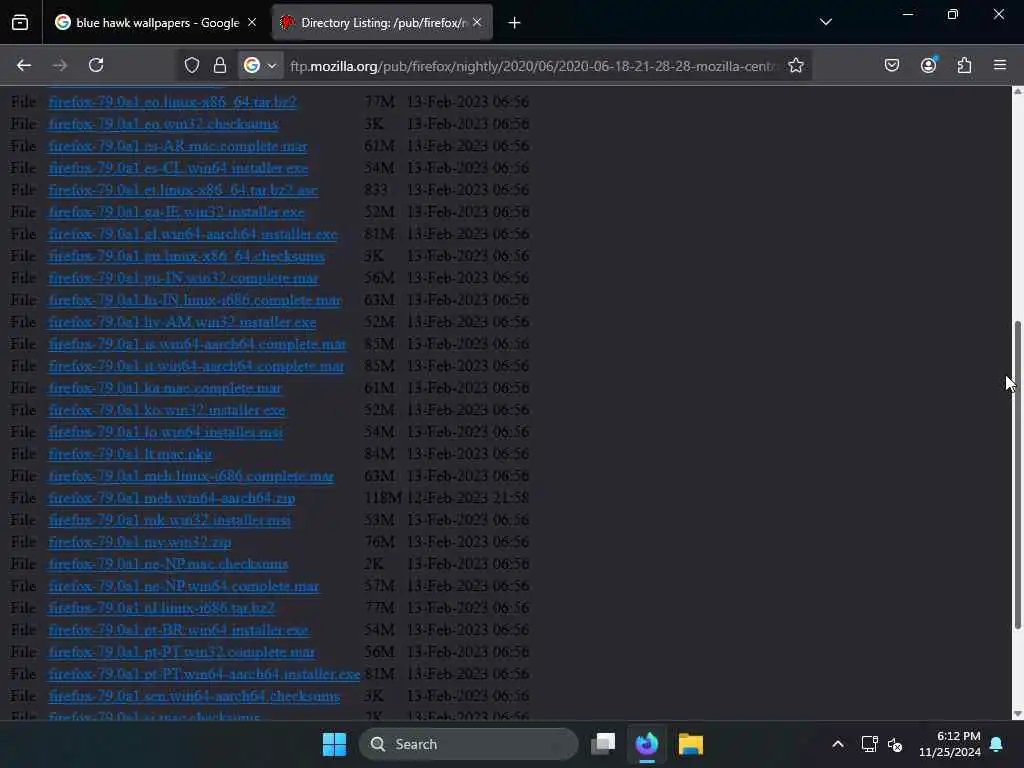The height and width of the screenshot is (768, 1024).
Task: Download mk win32 installer msi
Action: (x=170, y=520)
